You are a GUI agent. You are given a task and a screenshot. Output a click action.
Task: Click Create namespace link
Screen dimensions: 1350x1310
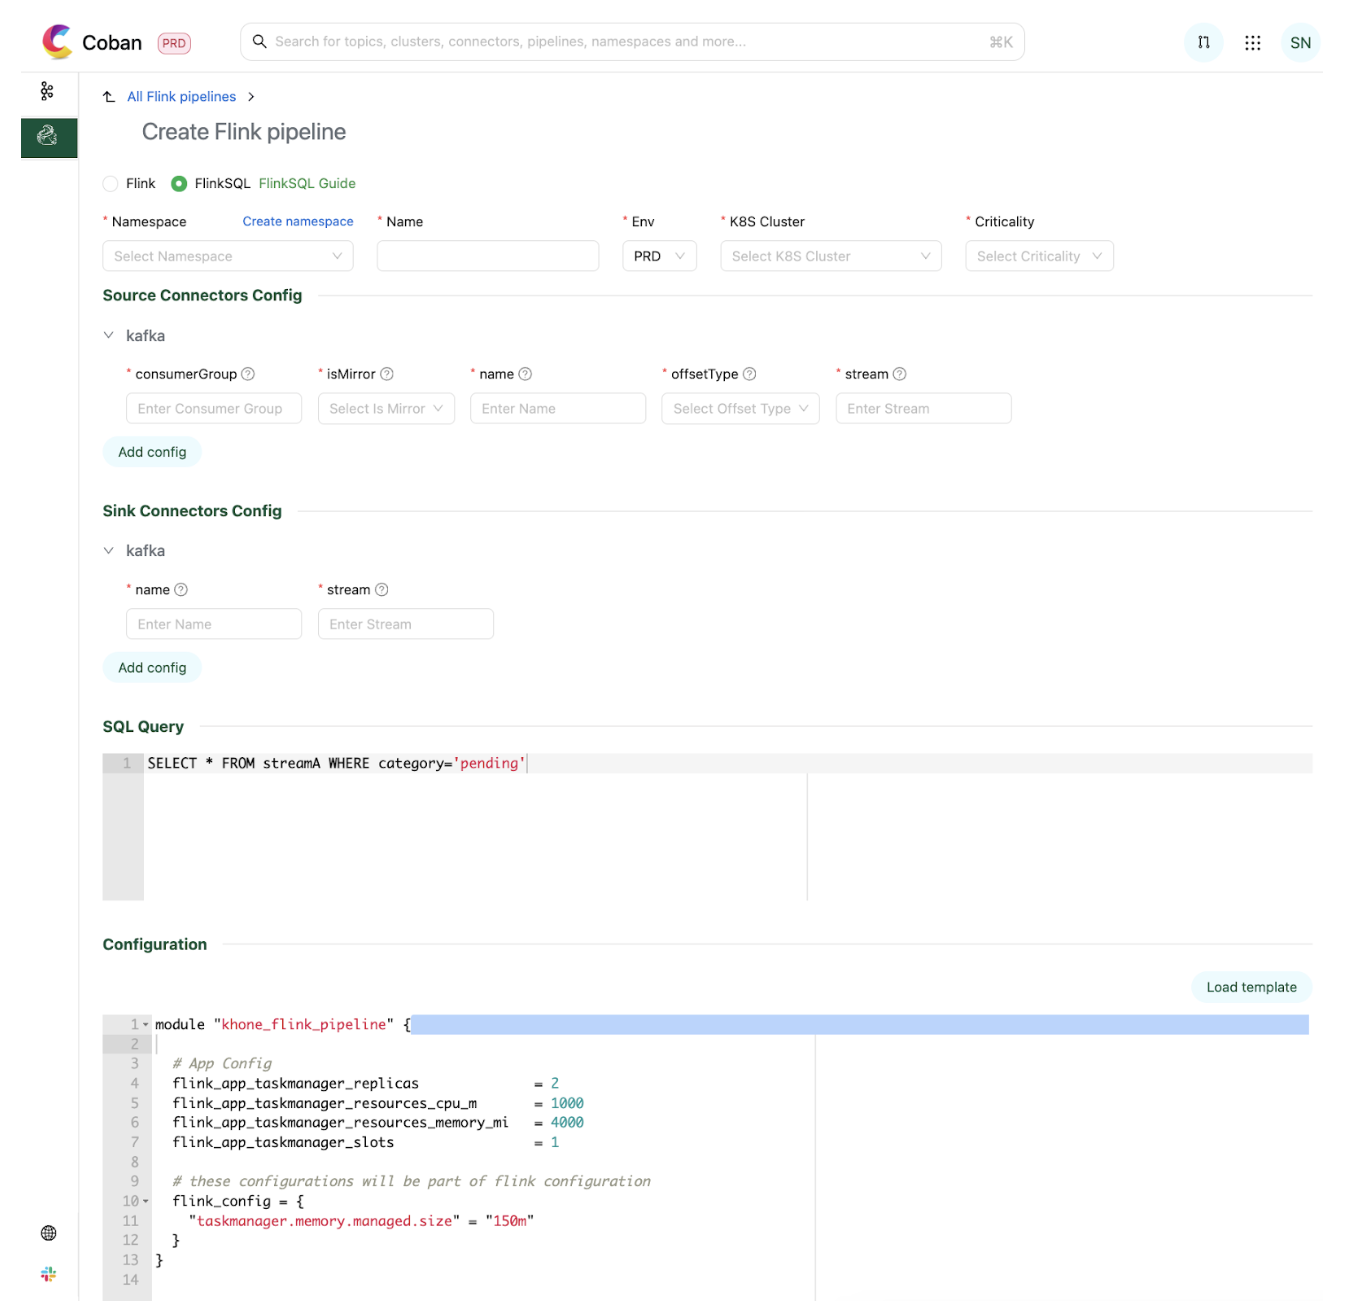click(298, 222)
